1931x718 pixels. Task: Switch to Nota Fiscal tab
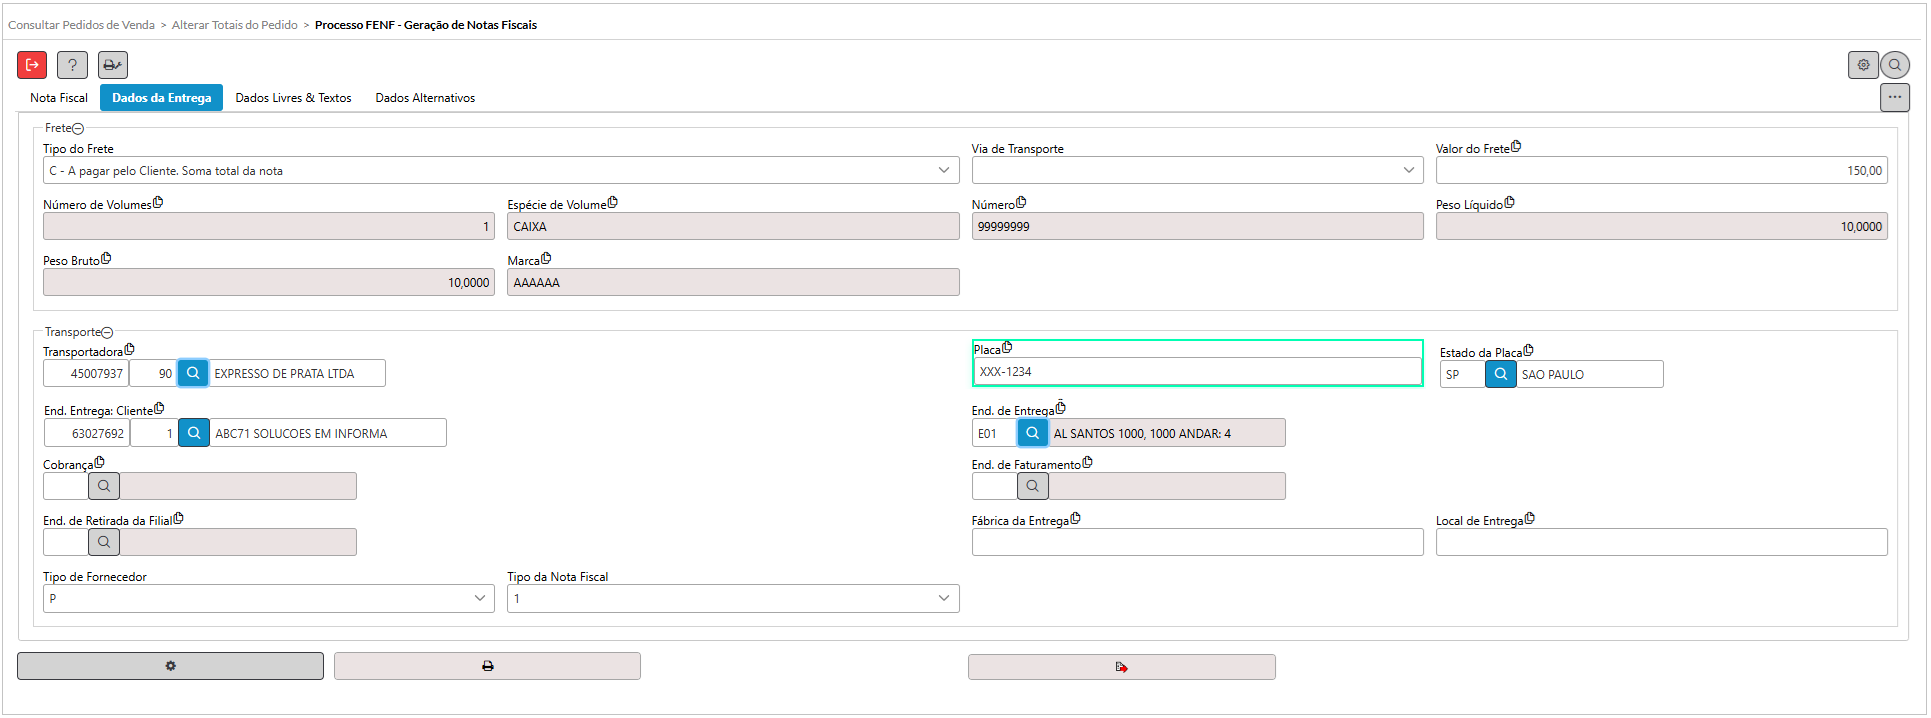59,98
